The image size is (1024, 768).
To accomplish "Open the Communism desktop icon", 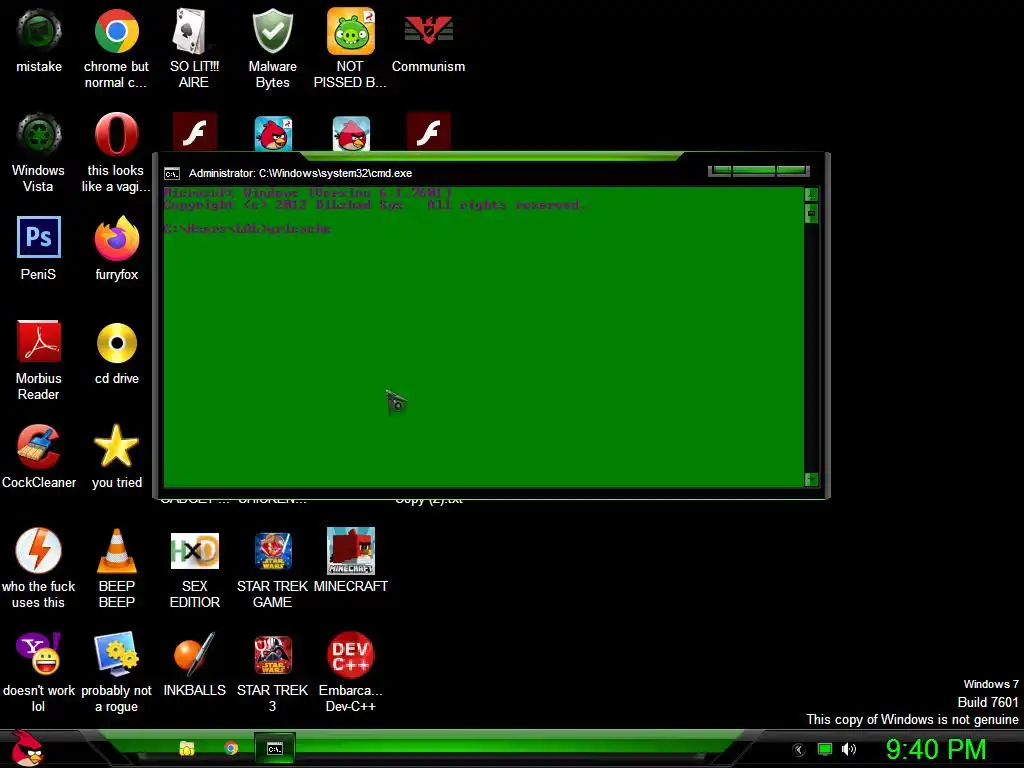I will pos(428,31).
